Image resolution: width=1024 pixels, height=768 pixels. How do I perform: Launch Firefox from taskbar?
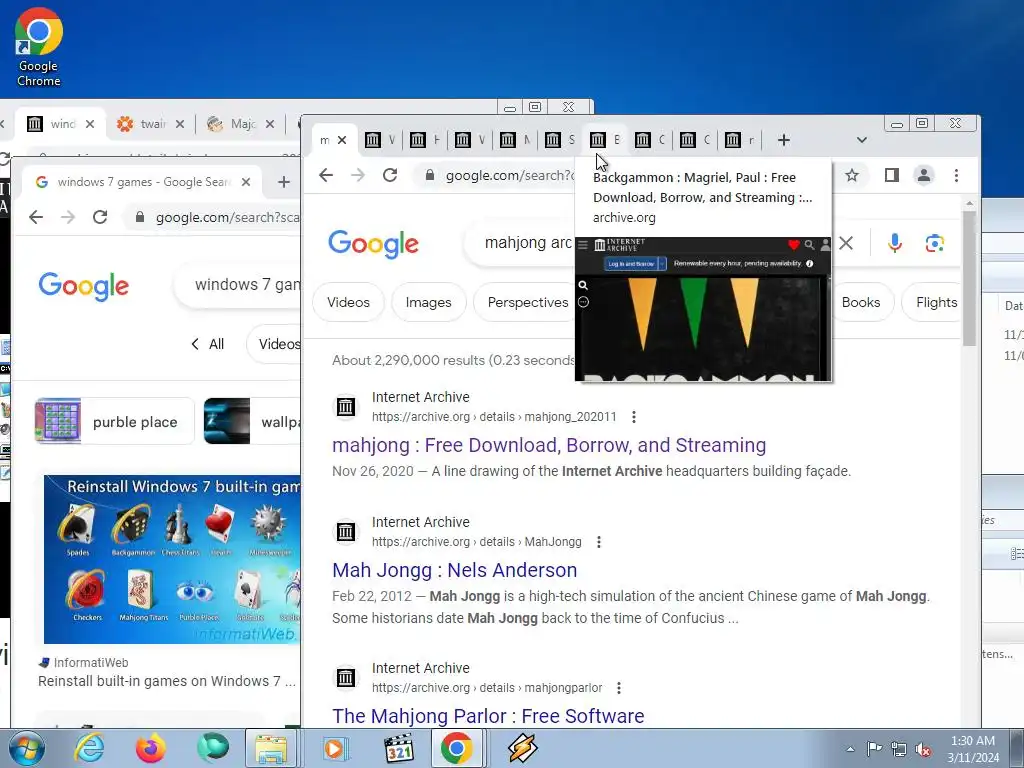click(151, 748)
